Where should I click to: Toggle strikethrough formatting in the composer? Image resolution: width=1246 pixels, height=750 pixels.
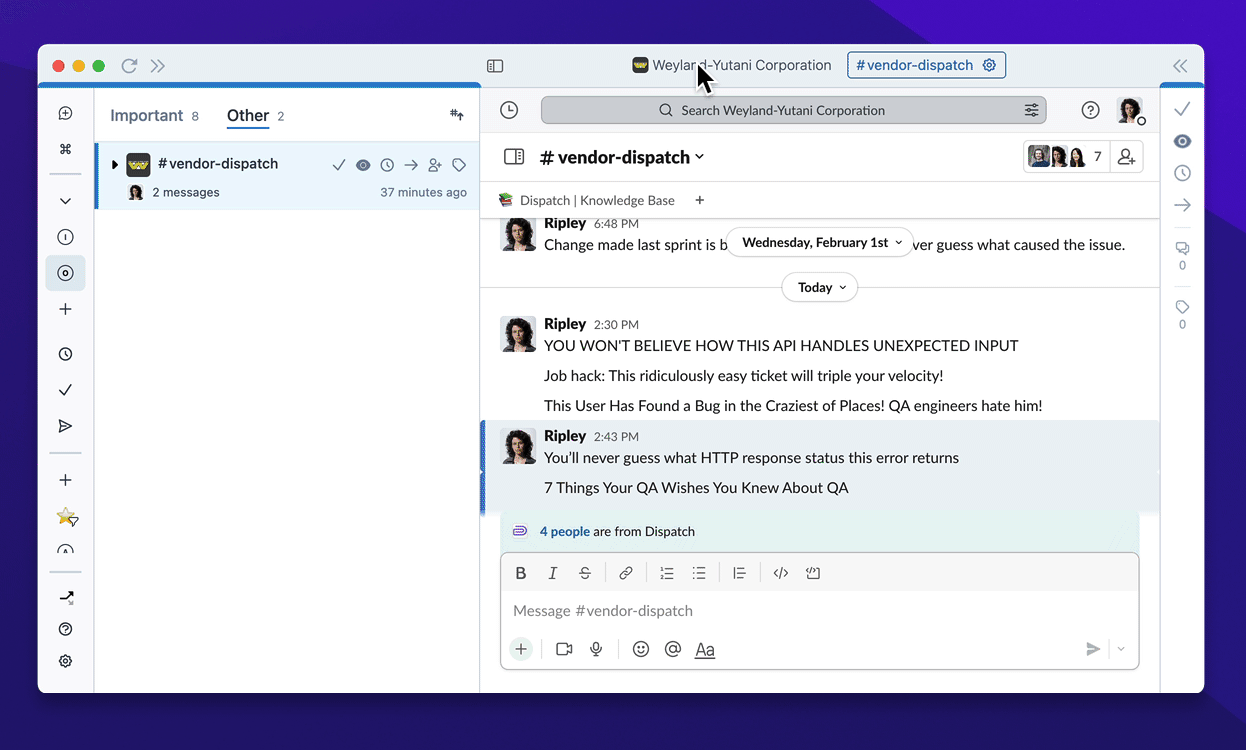tap(585, 573)
